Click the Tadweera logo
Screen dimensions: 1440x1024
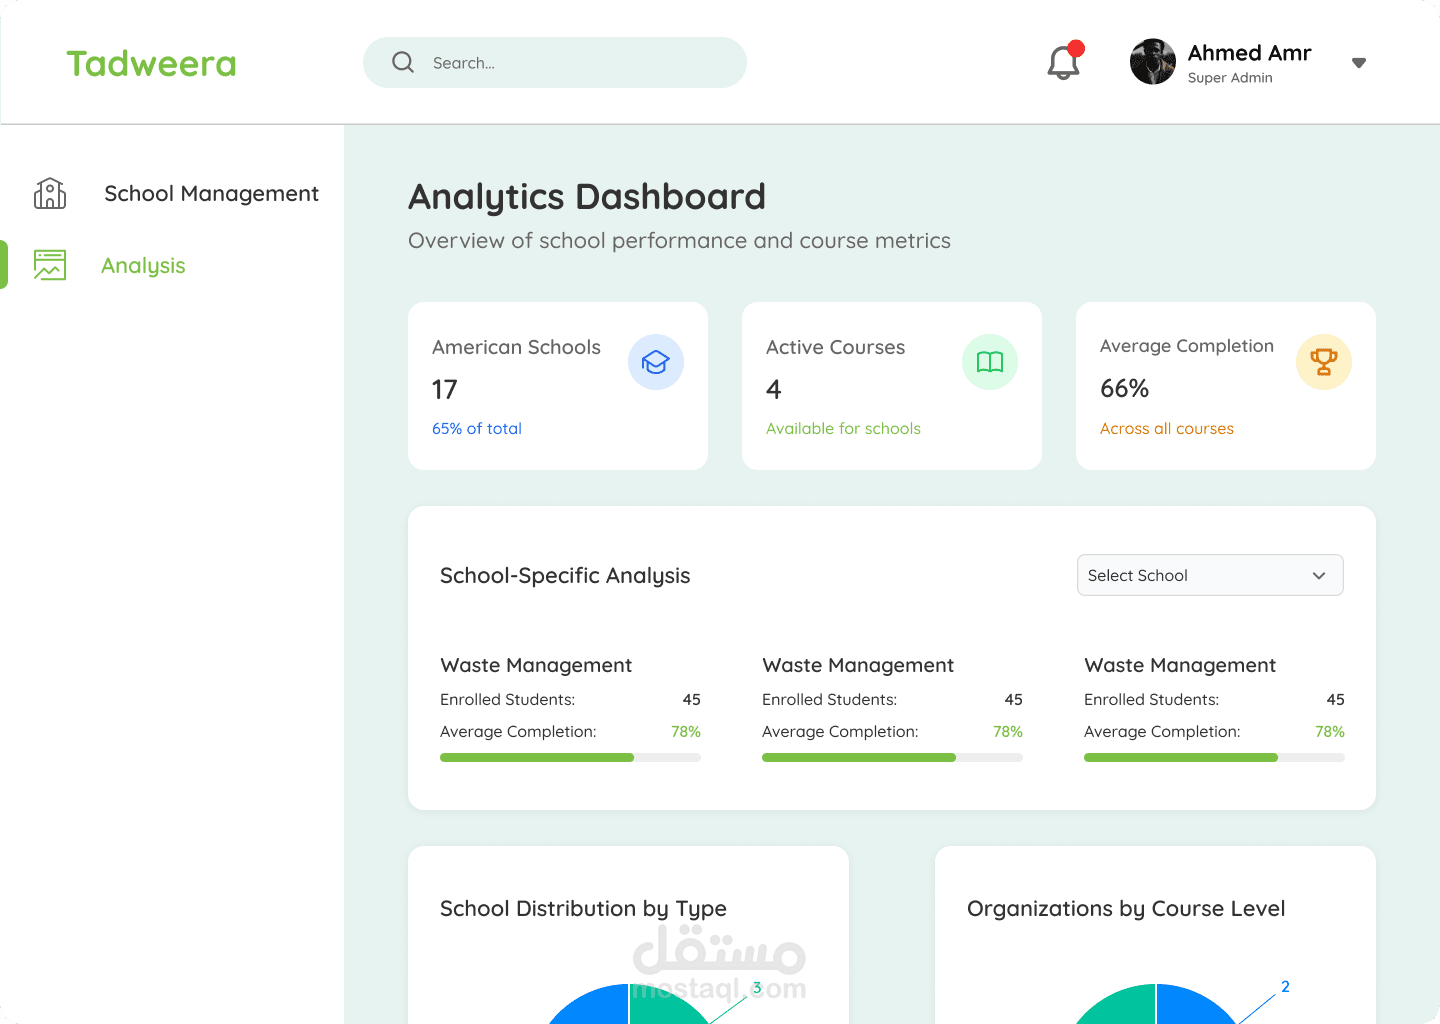(152, 64)
